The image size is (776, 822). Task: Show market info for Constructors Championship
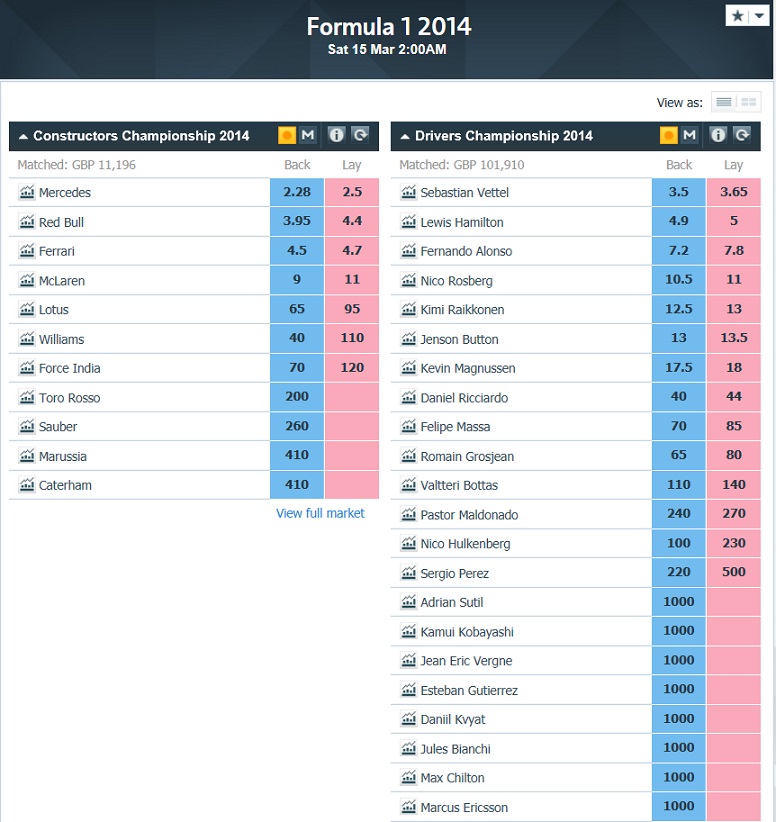[x=336, y=135]
